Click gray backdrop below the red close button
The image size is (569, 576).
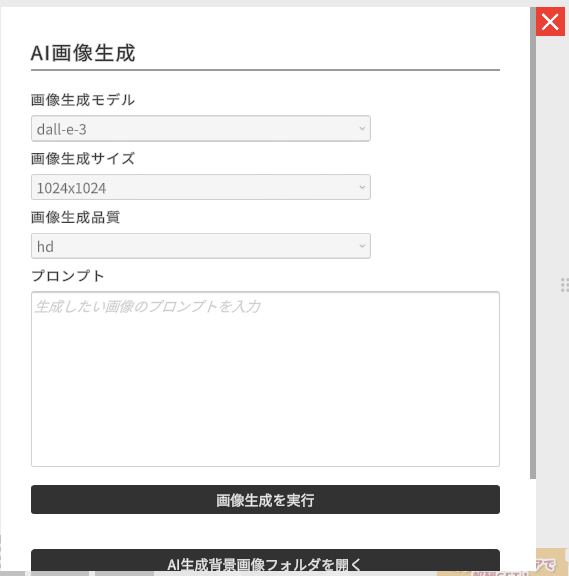[552, 147]
